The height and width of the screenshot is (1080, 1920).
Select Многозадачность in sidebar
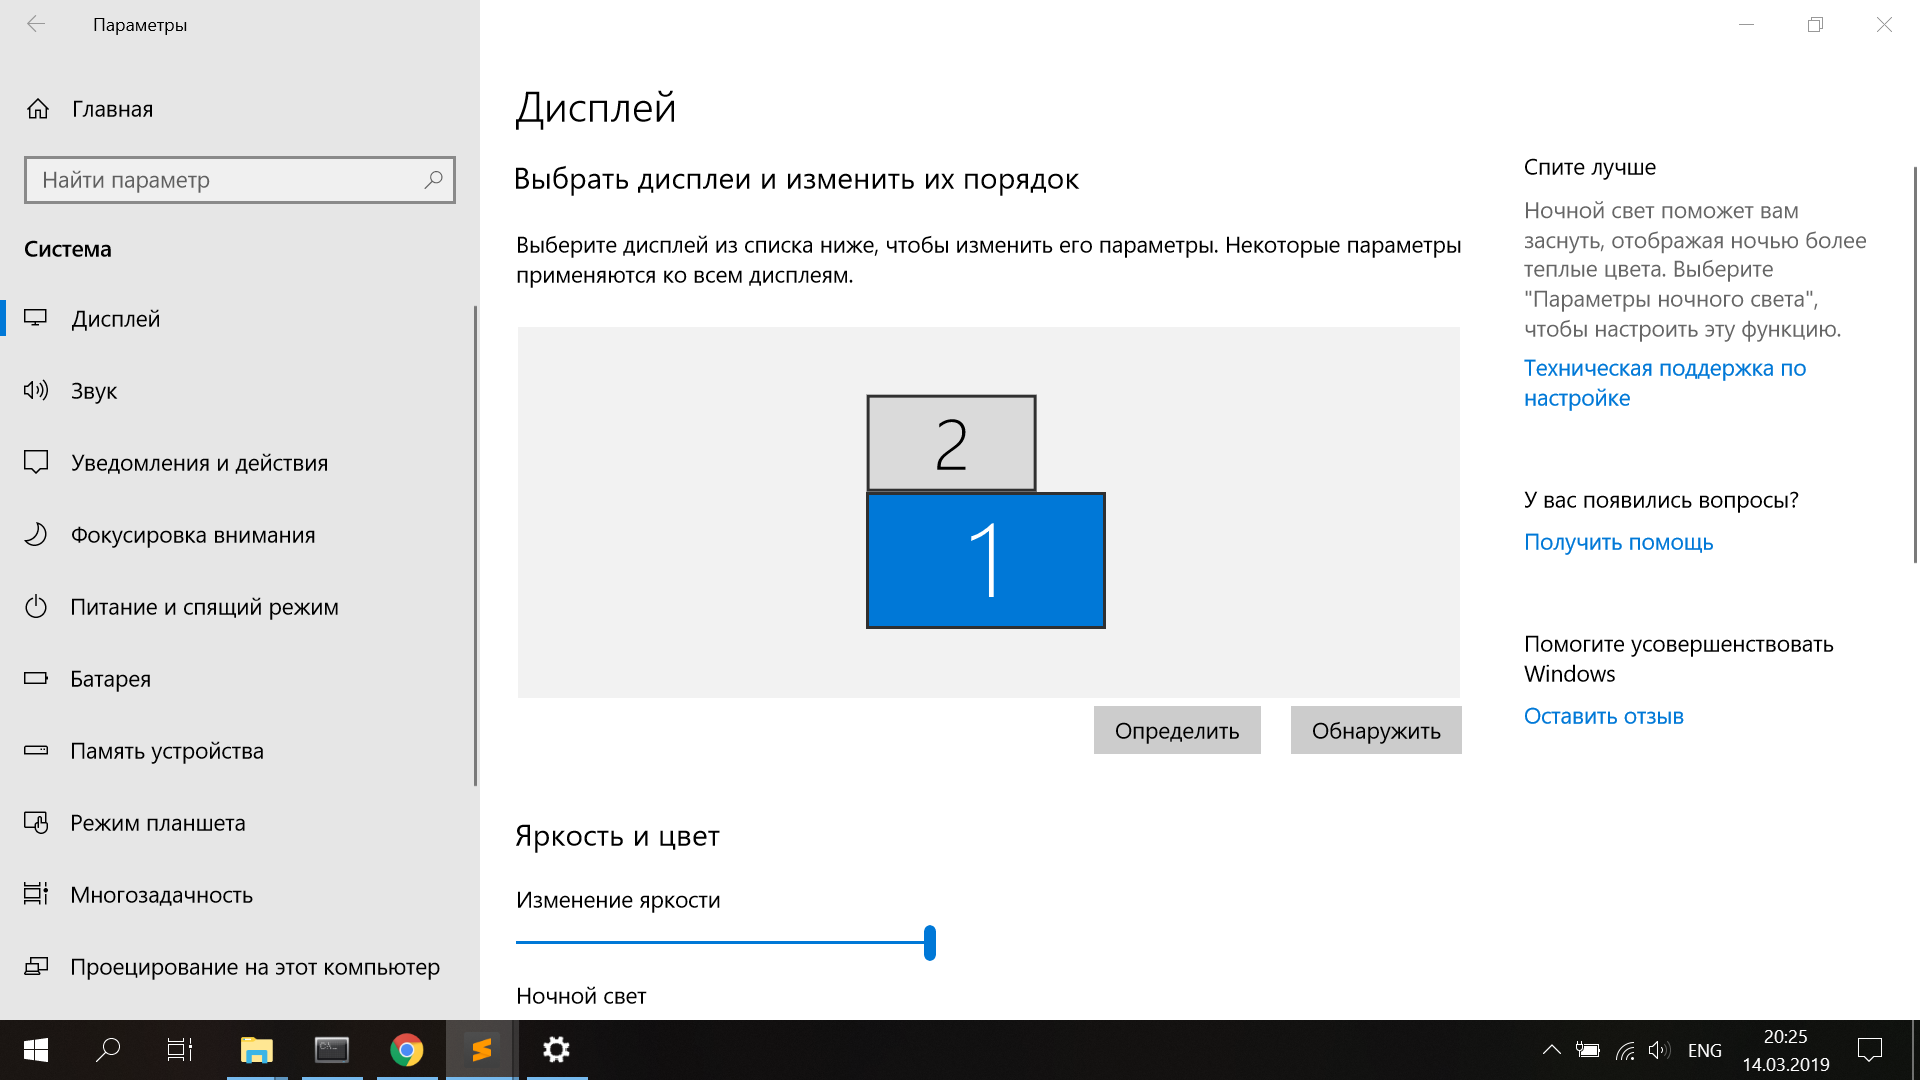[x=161, y=895]
